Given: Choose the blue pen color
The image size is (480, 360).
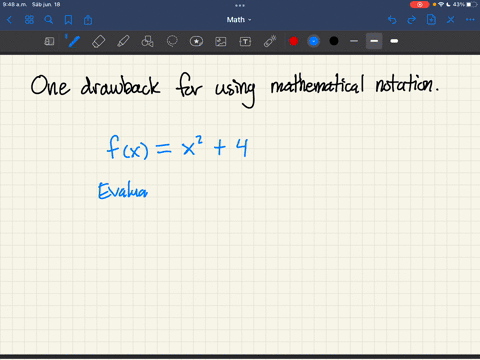Looking at the screenshot, I should coord(314,41).
